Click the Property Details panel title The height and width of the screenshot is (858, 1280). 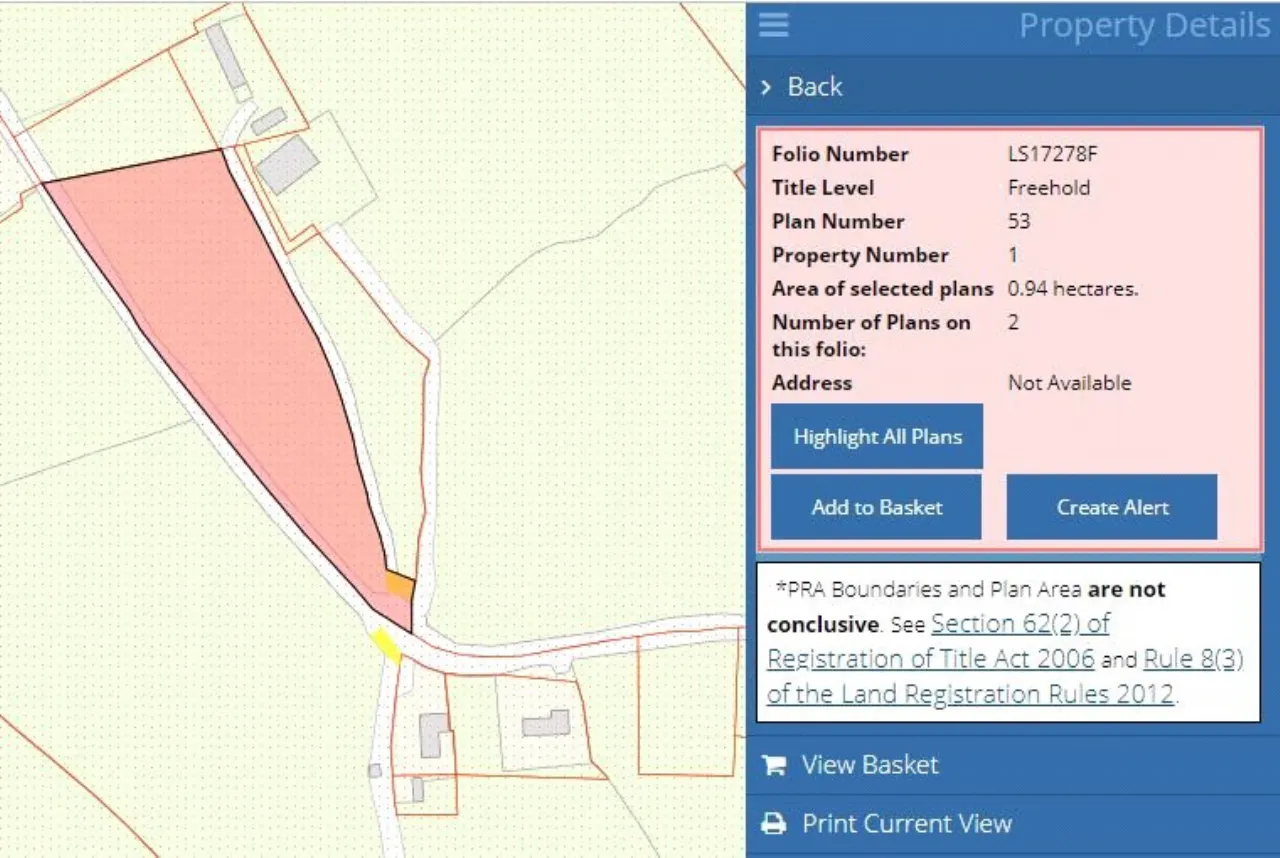pos(1143,26)
